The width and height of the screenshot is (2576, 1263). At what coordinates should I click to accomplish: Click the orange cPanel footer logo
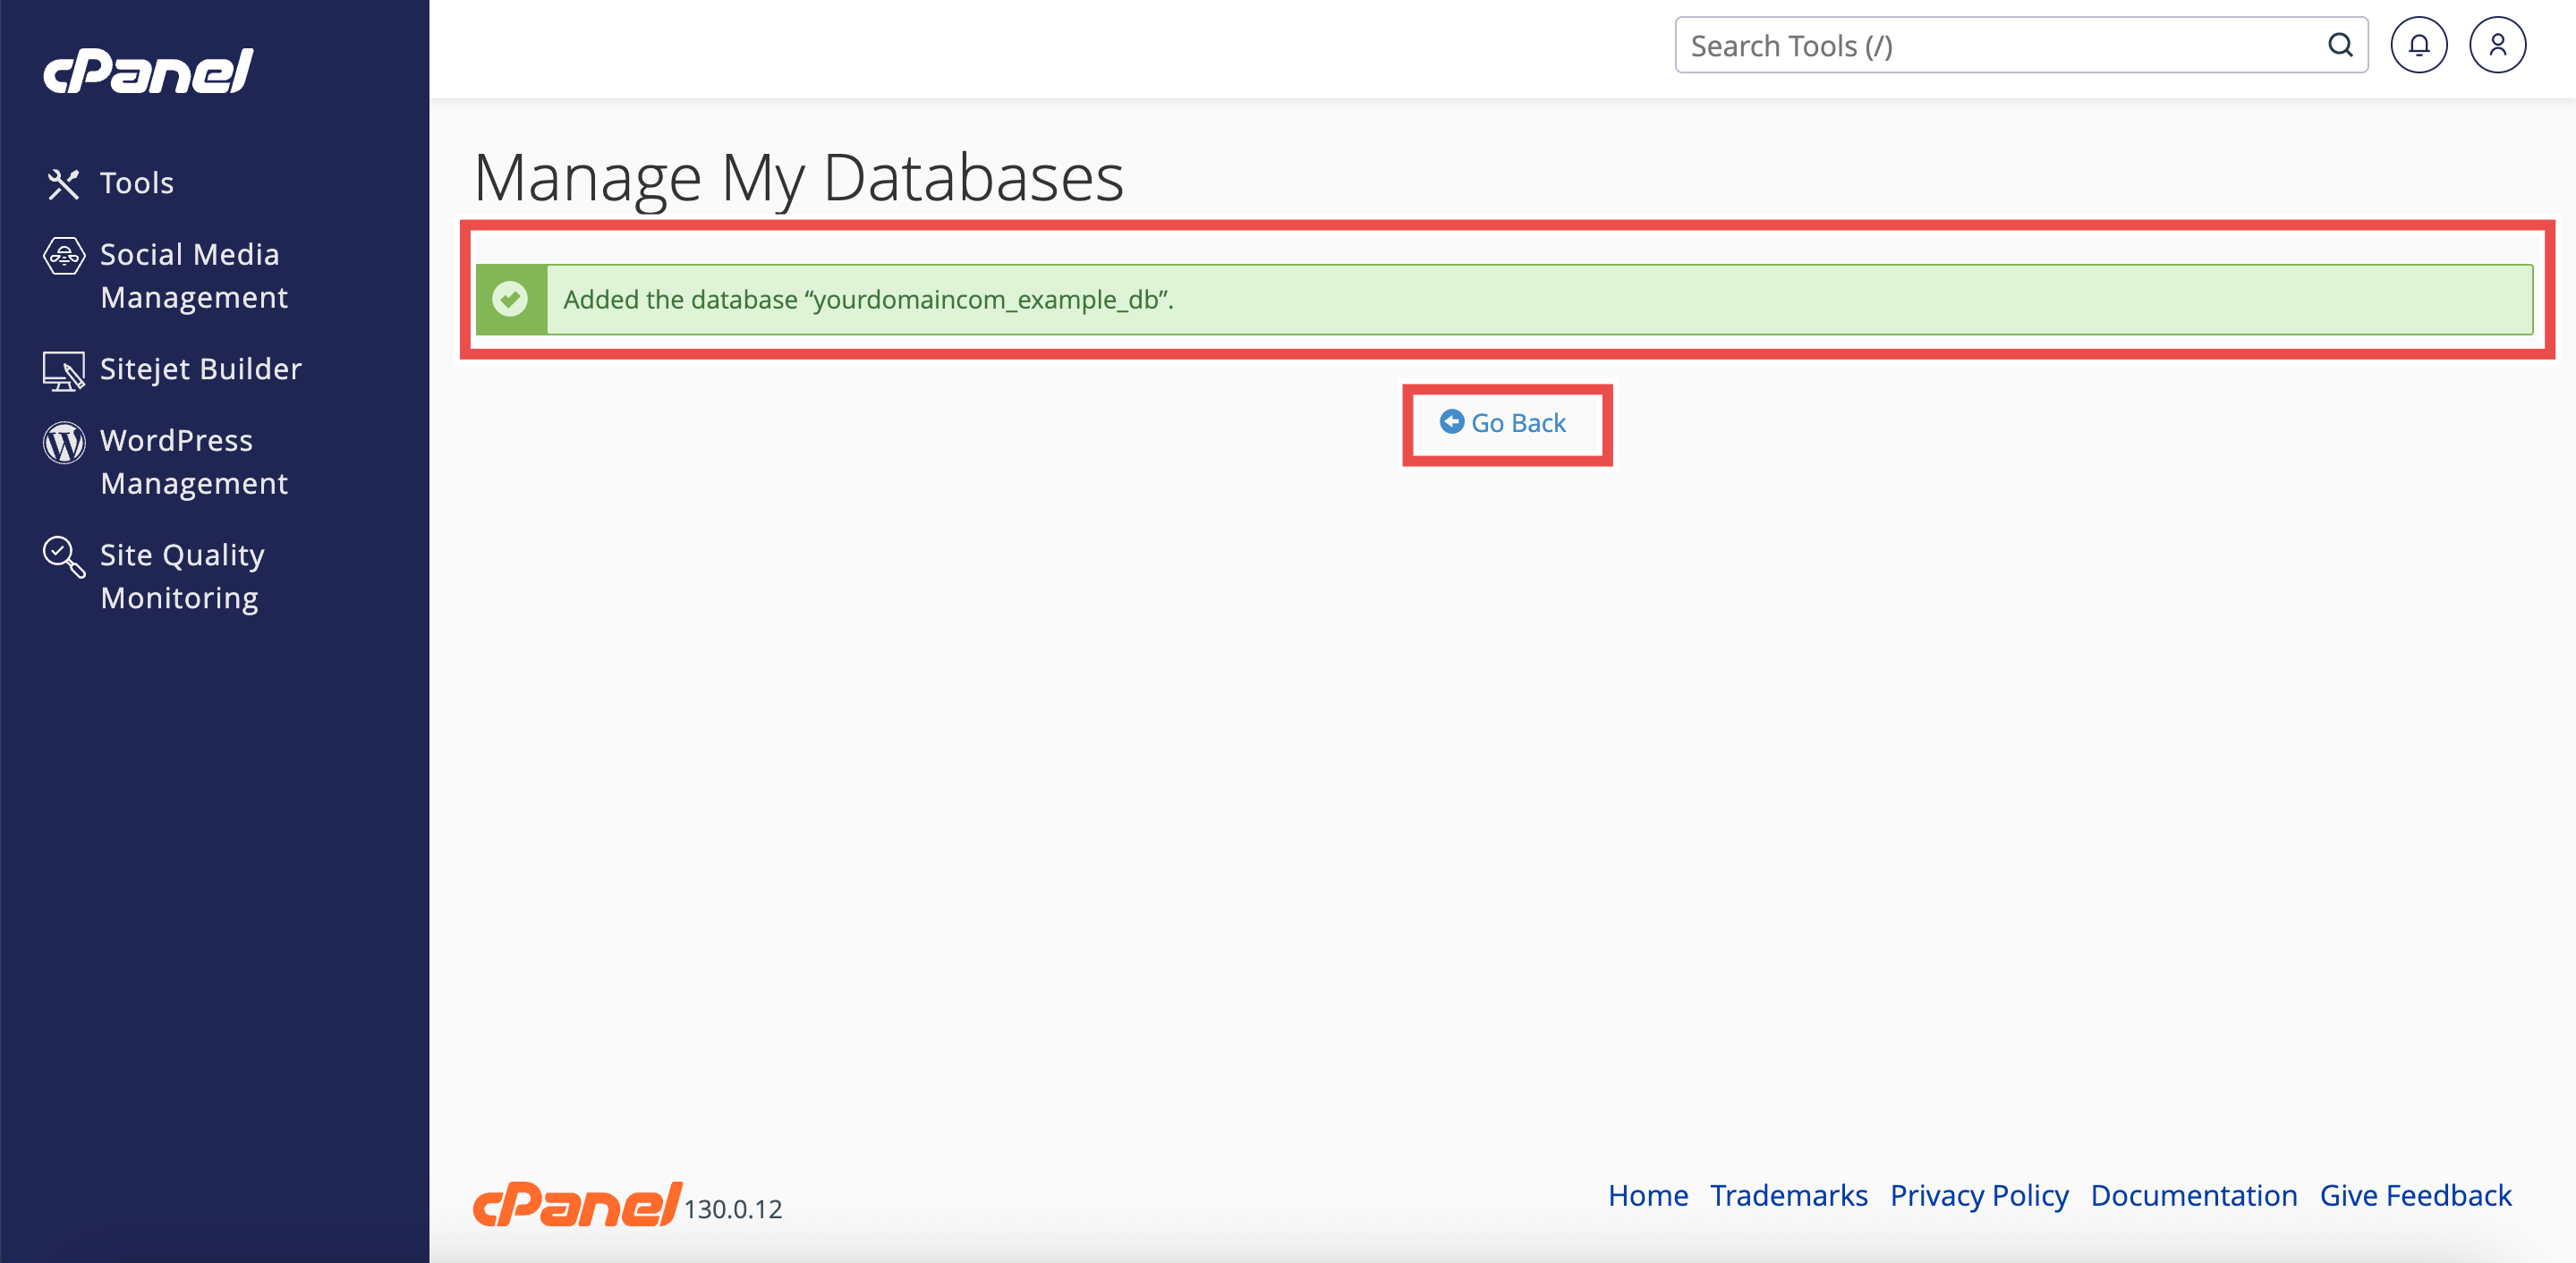pyautogui.click(x=577, y=1204)
